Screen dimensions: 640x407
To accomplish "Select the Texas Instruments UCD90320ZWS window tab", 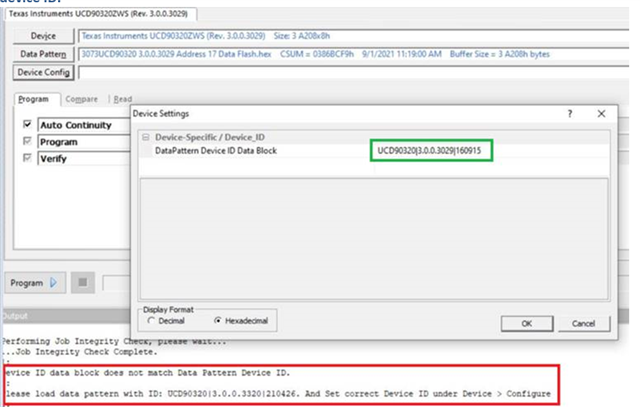I will point(98,14).
